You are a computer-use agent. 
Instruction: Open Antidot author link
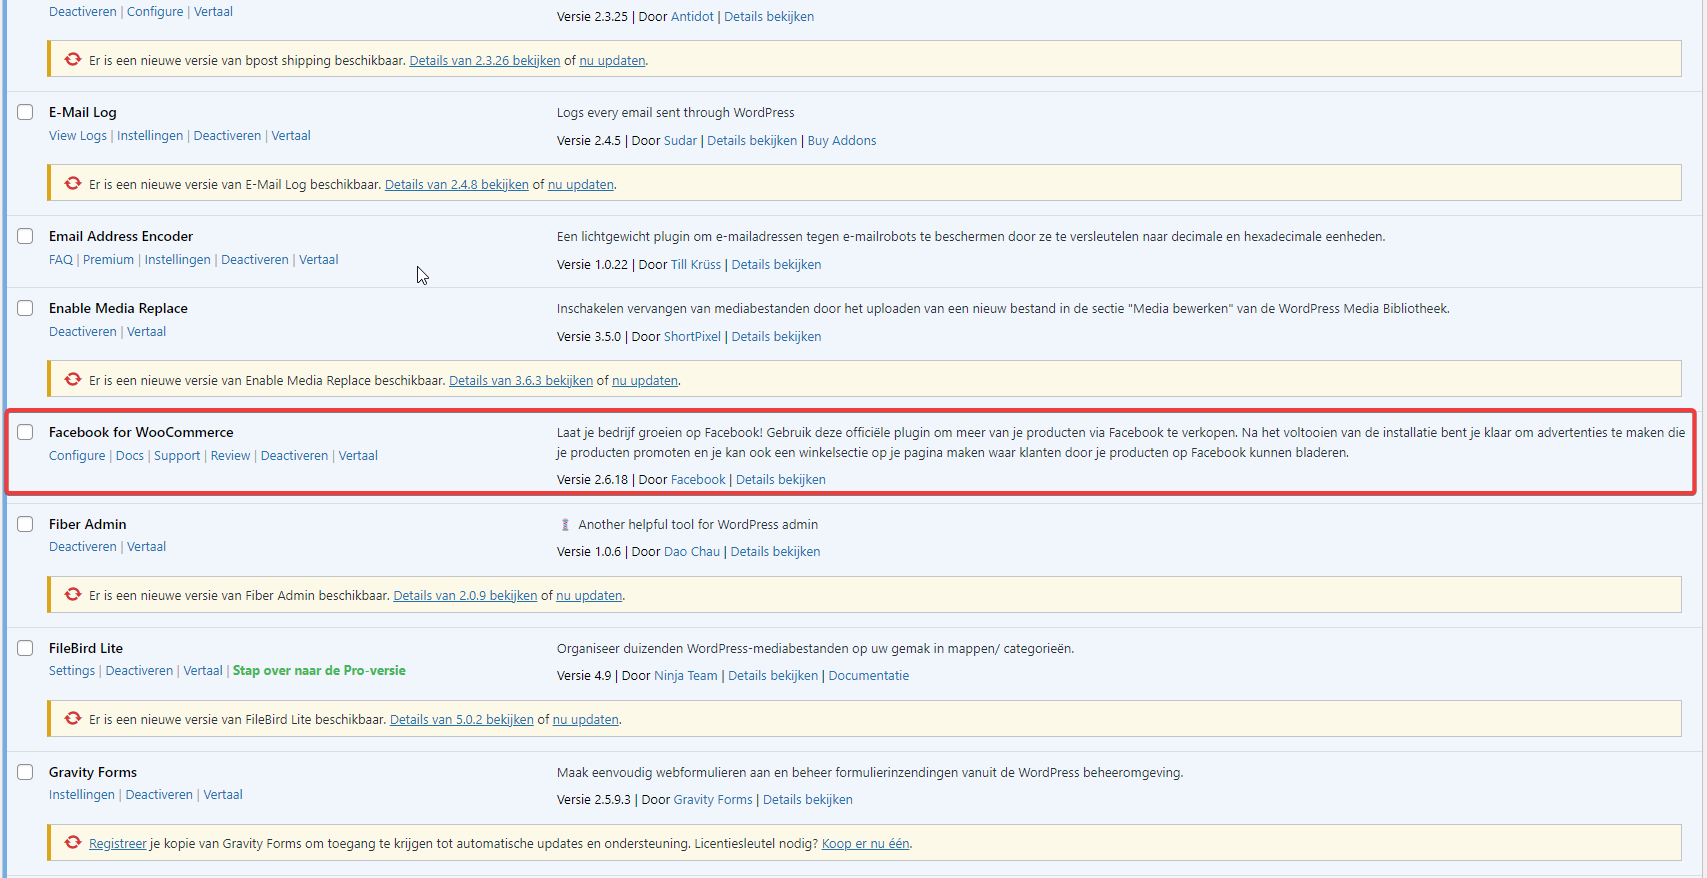pos(692,17)
